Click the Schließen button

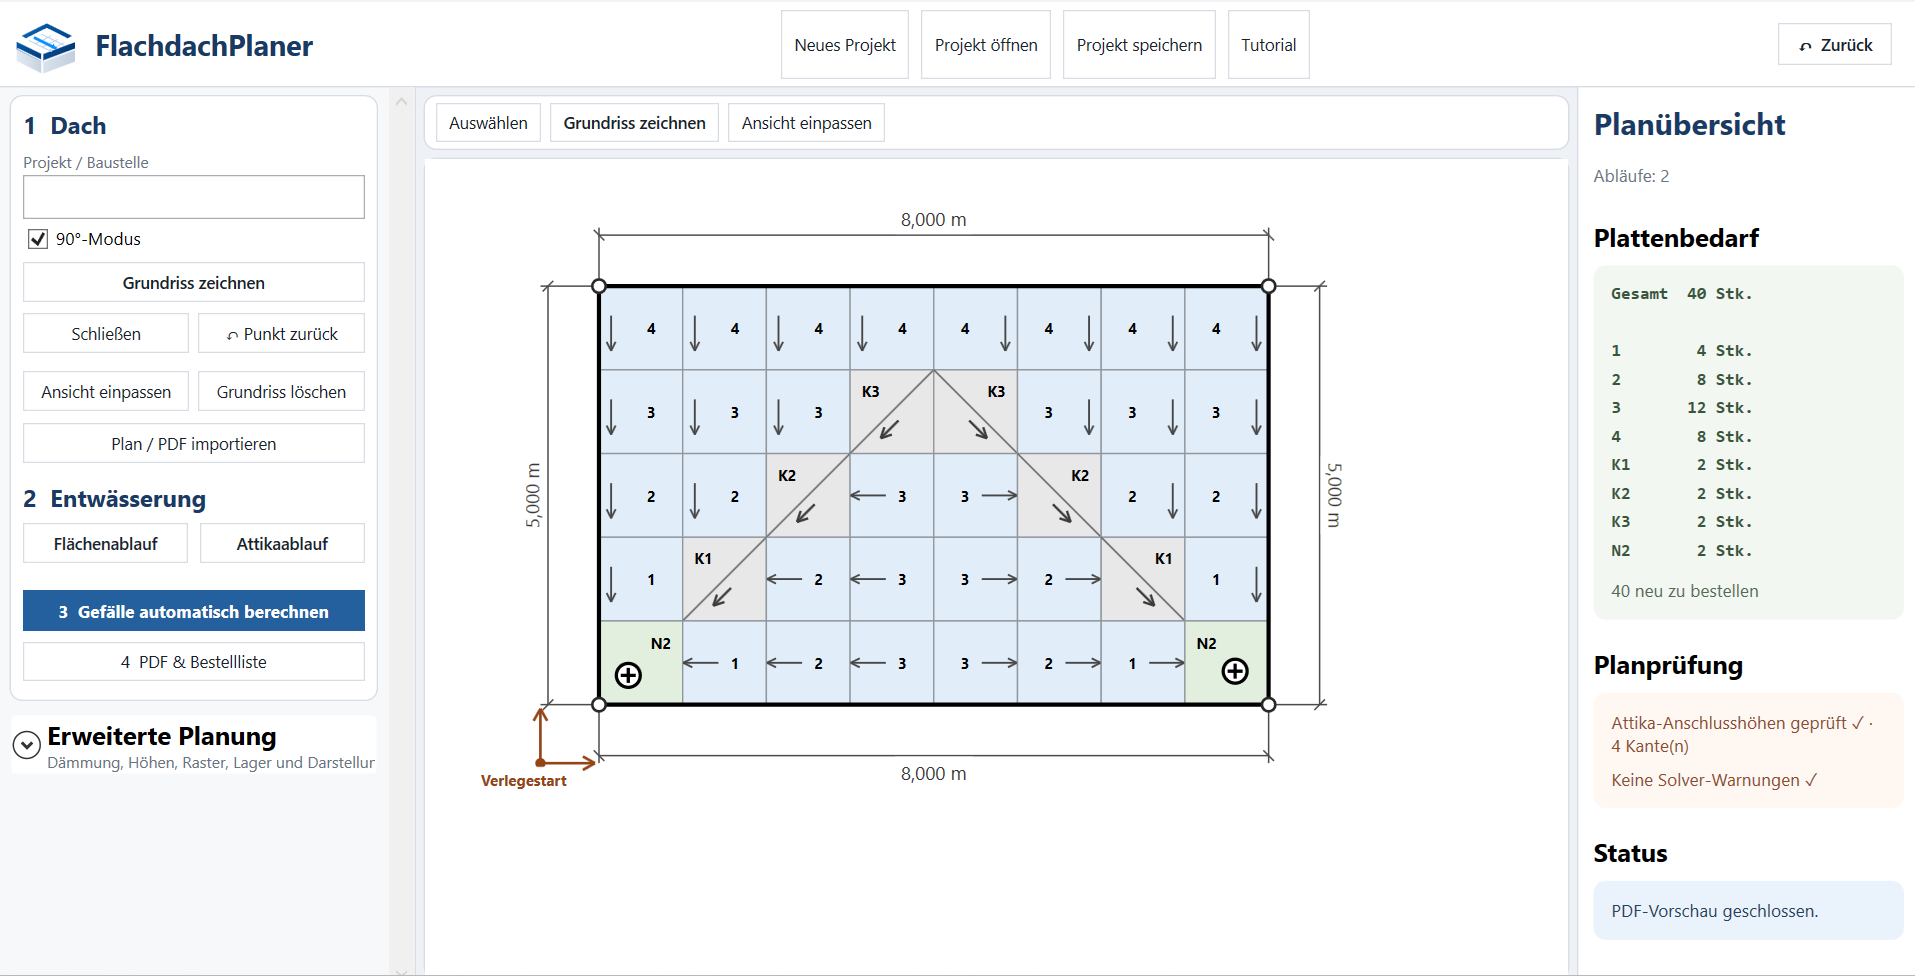coord(106,334)
